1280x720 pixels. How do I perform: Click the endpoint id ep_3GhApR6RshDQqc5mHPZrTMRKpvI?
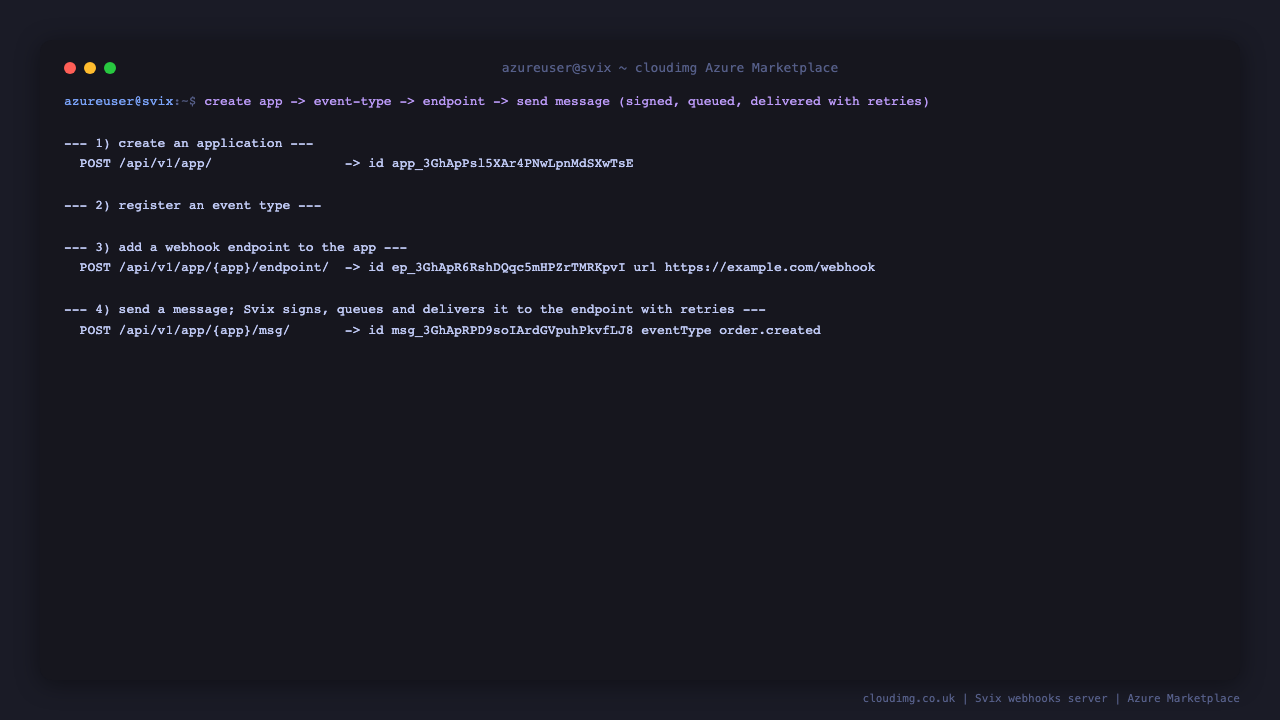tap(508, 267)
